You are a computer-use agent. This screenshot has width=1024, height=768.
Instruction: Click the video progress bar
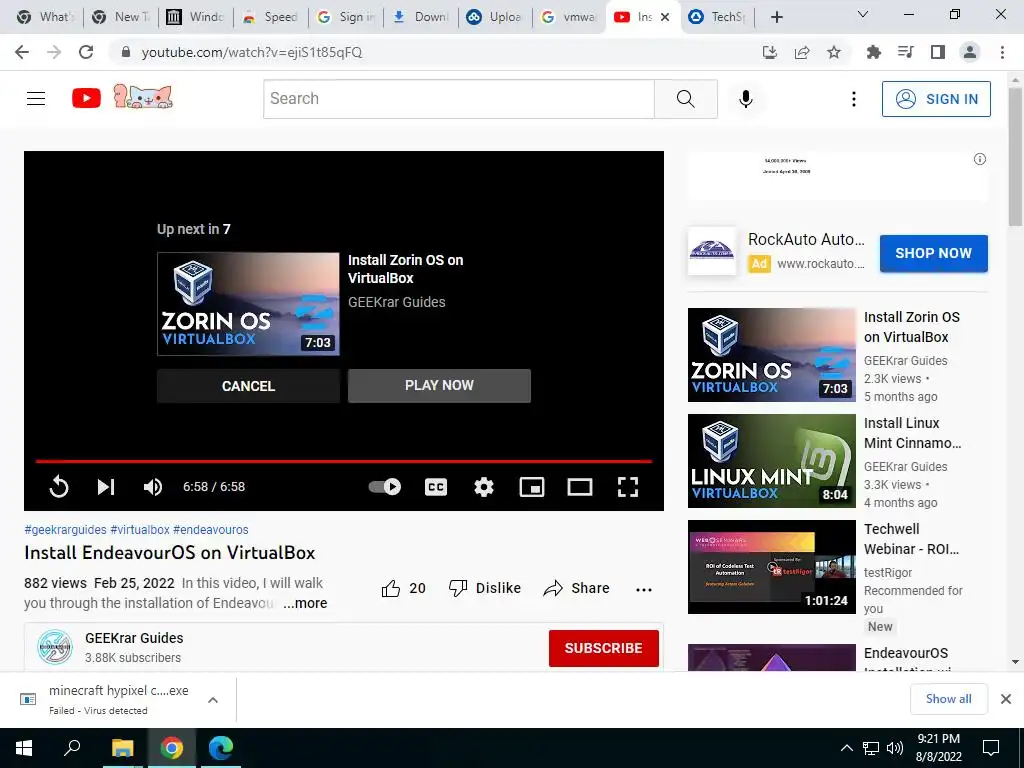344,461
